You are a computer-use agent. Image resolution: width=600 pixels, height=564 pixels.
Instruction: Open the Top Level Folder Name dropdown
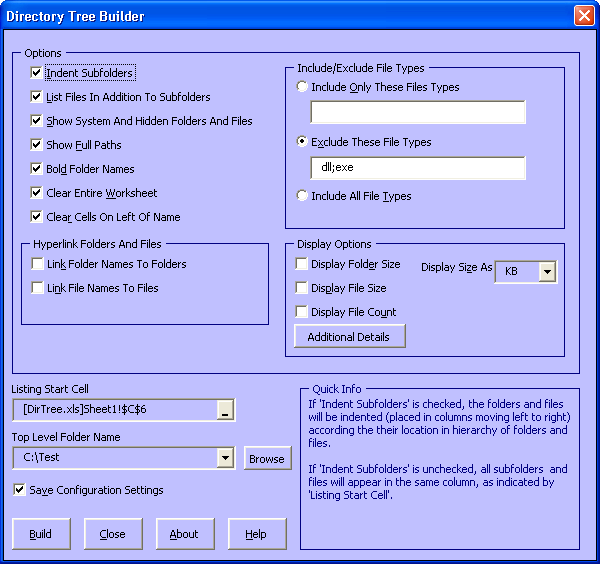tap(225, 458)
